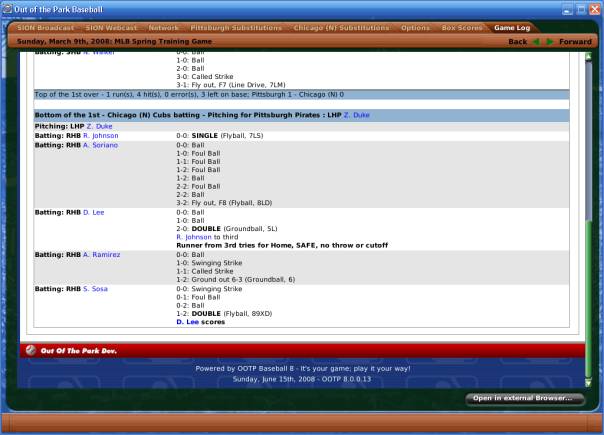Click 1-2: DOUBLE (Flyball, 89XD) entry

pos(224,314)
